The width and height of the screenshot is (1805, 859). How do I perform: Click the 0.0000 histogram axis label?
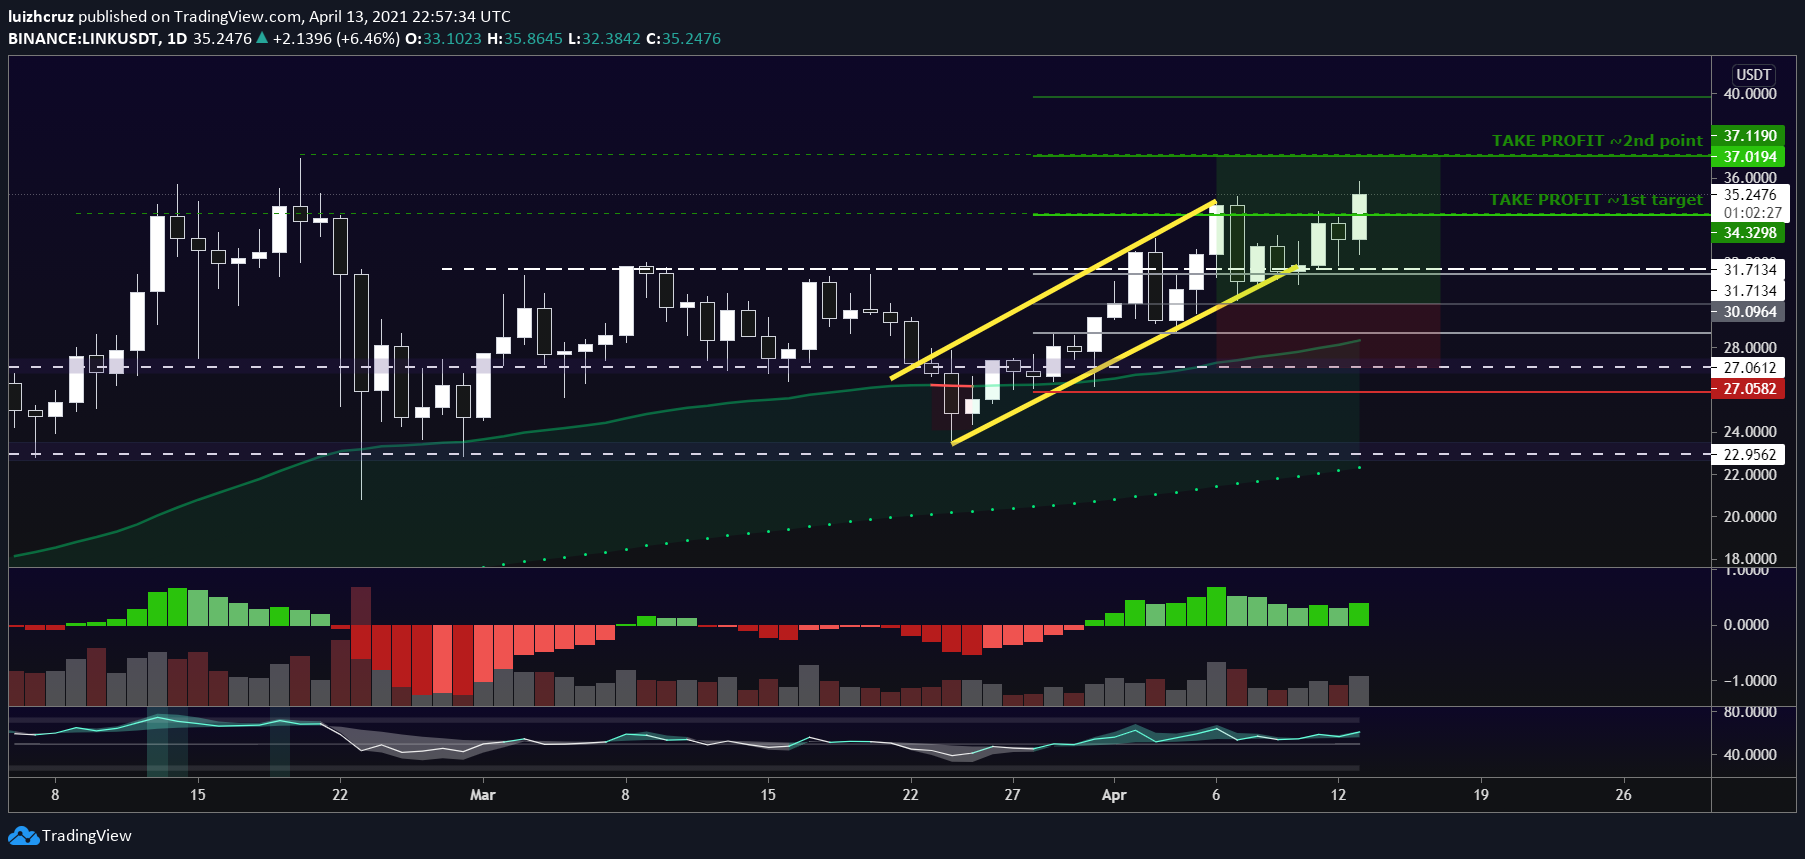(1747, 625)
